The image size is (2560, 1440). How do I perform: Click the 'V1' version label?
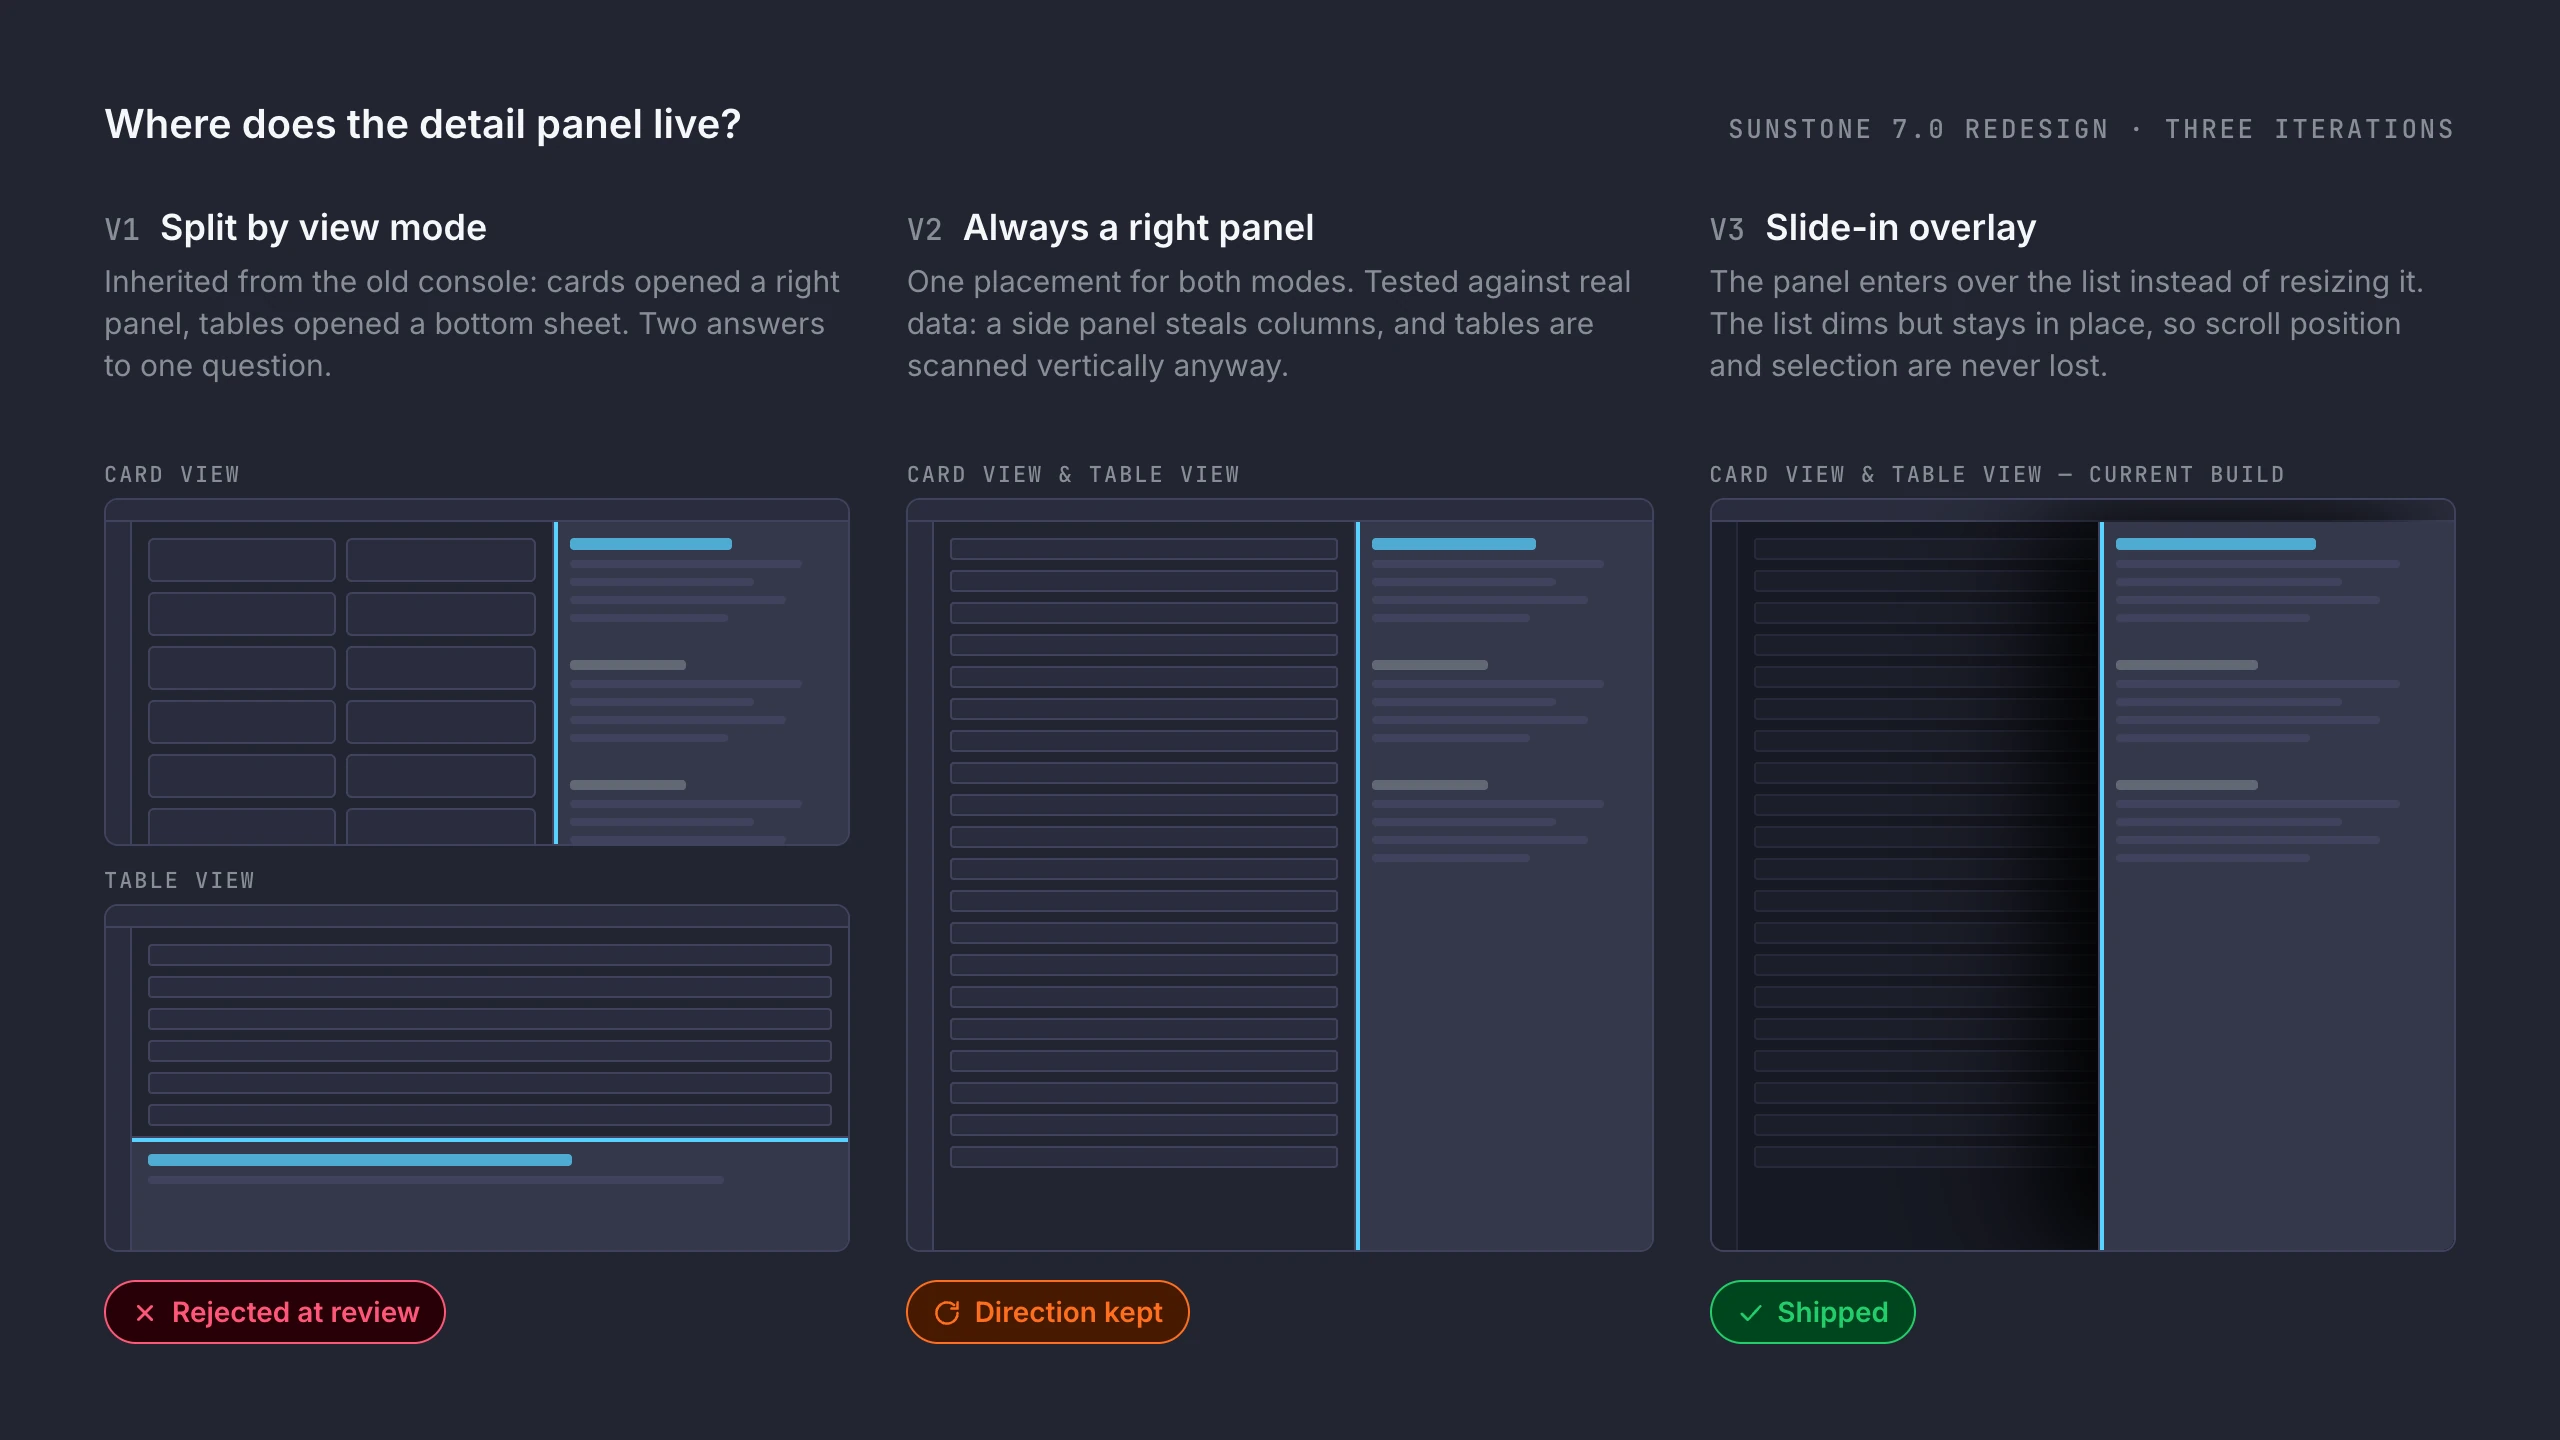click(122, 230)
